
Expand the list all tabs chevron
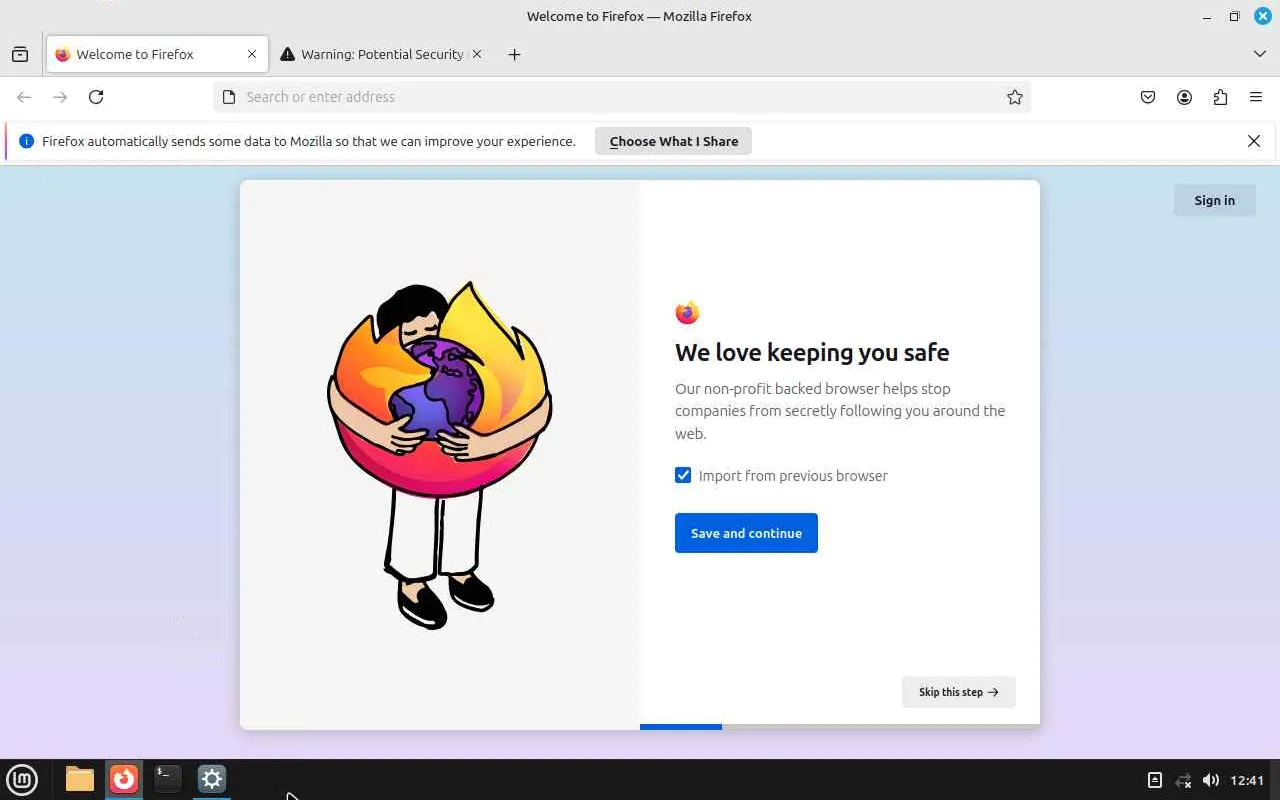1260,54
